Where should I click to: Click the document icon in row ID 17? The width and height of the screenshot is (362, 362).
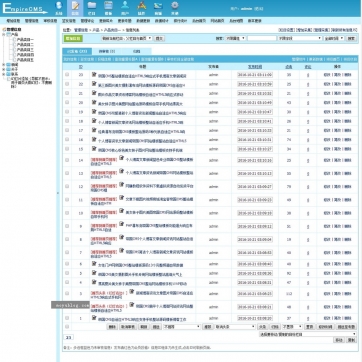click(x=94, y=130)
